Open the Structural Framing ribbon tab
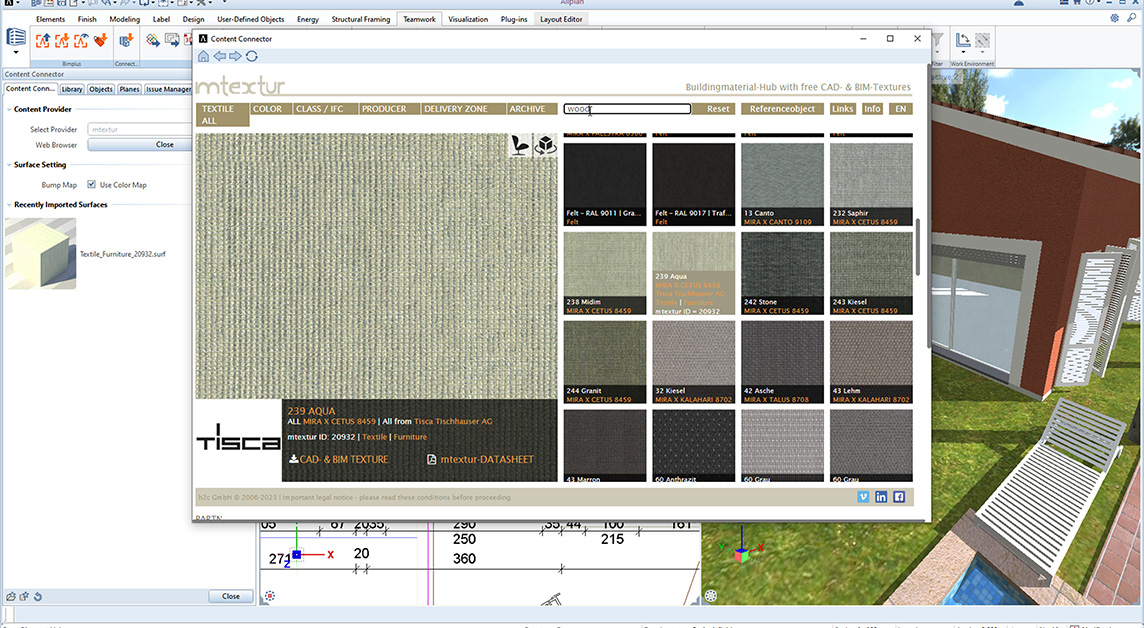Screen dimensions: 1144x628 [x=360, y=19]
